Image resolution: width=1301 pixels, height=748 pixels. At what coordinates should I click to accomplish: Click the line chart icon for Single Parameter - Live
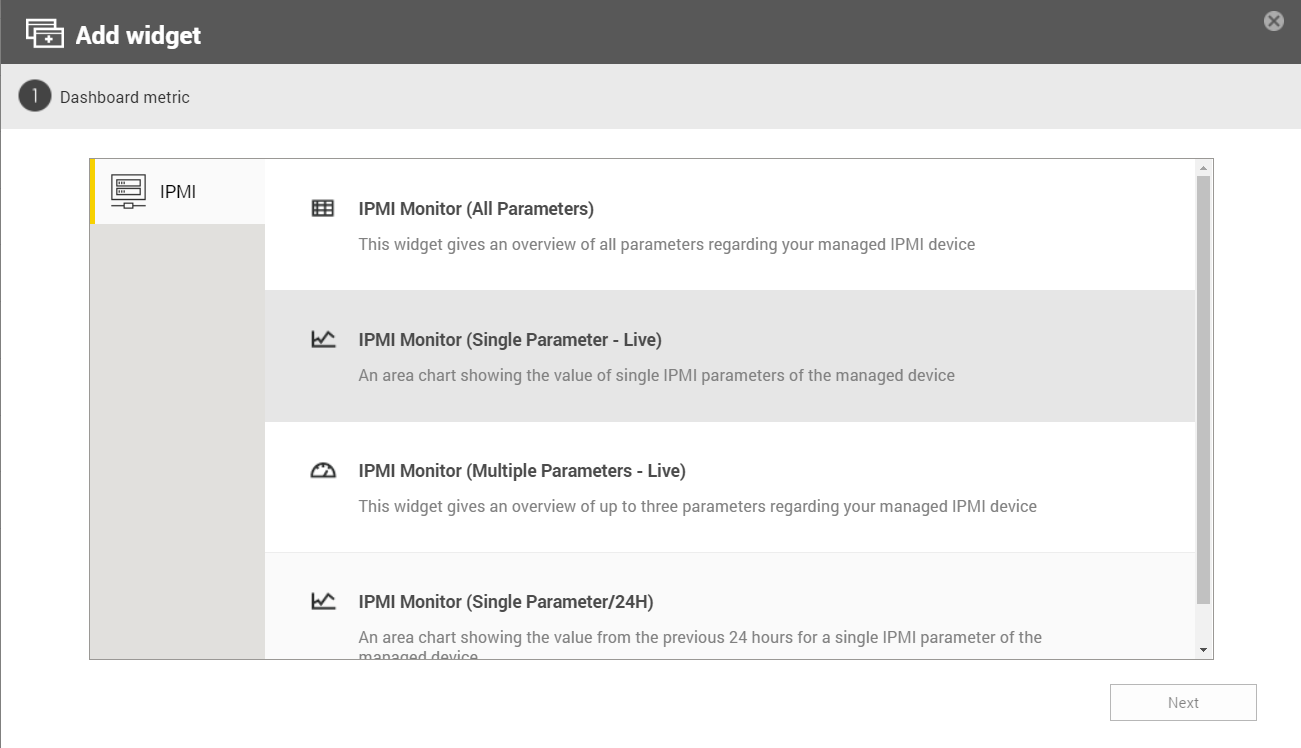[x=323, y=339]
